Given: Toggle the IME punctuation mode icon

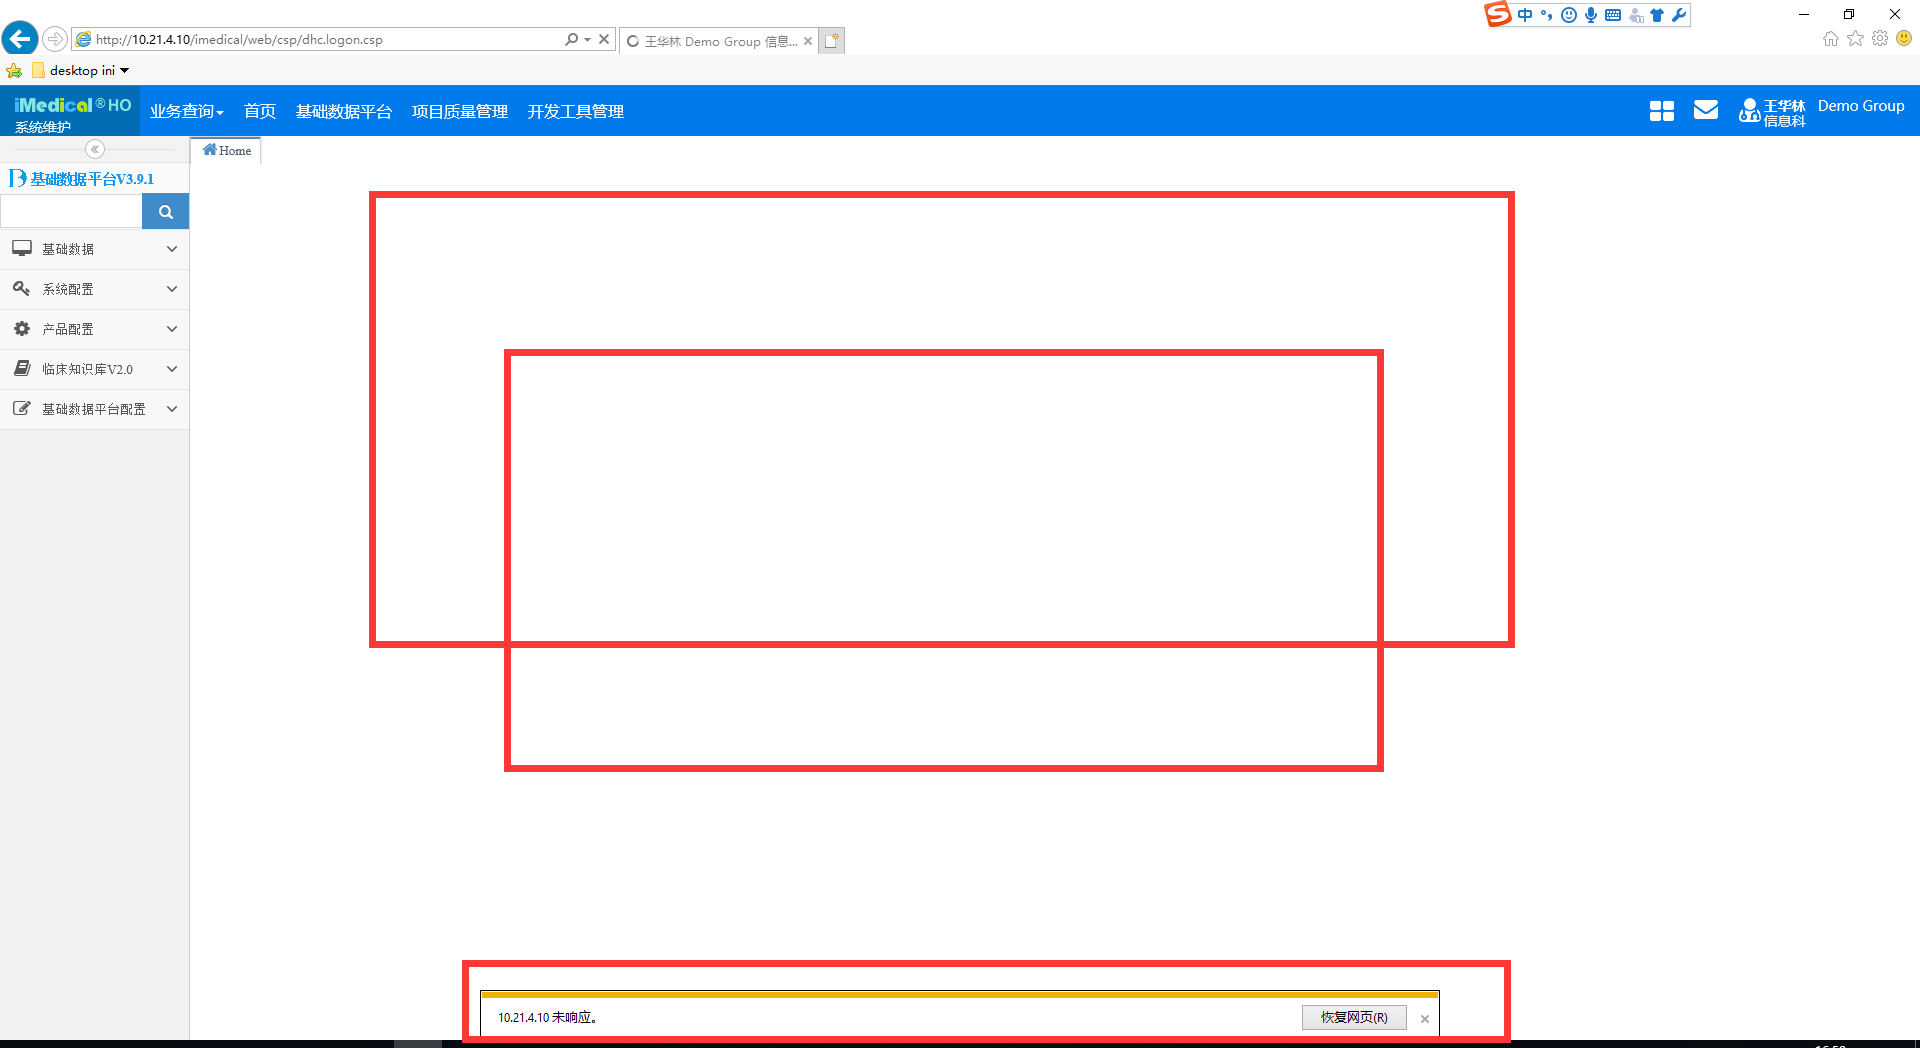Looking at the screenshot, I should 1547,14.
